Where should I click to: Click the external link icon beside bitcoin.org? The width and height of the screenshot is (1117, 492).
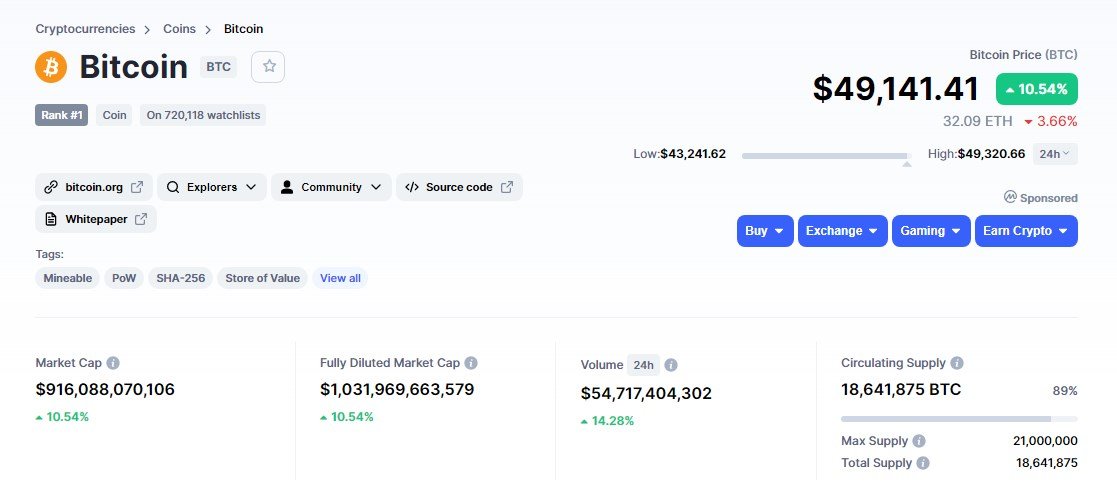137,187
